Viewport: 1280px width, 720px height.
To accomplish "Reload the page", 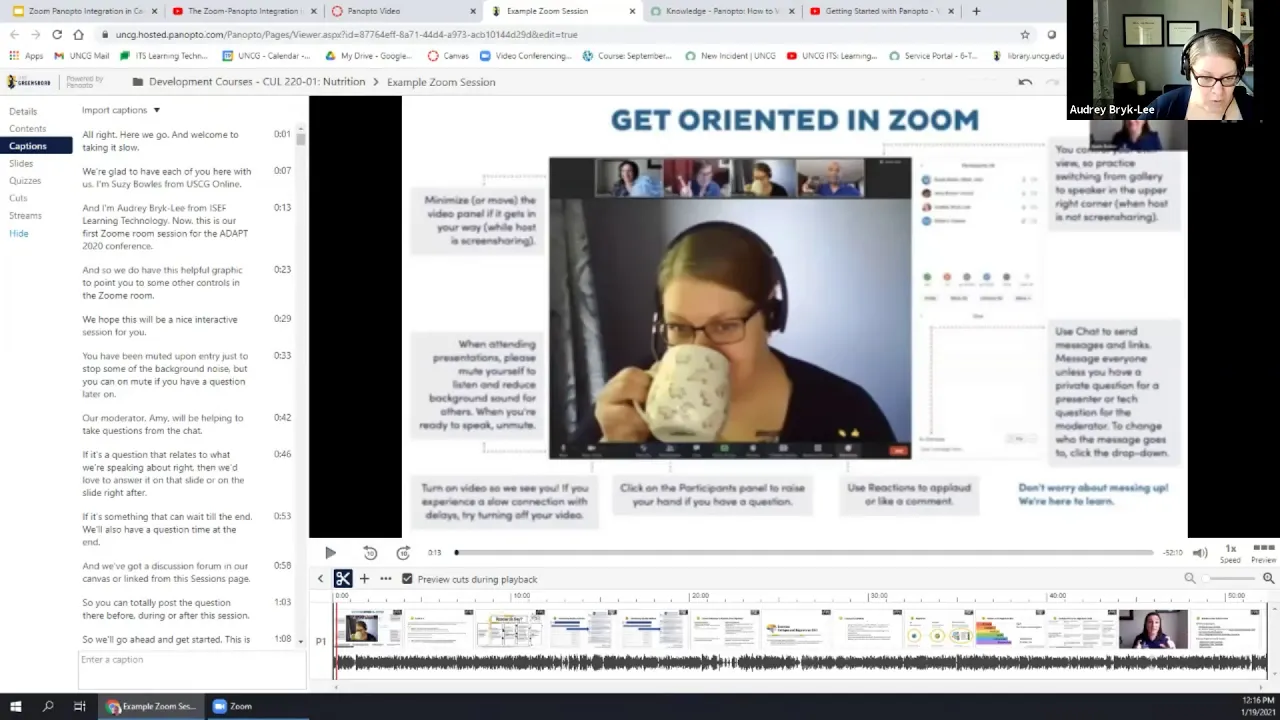I will coord(56,34).
